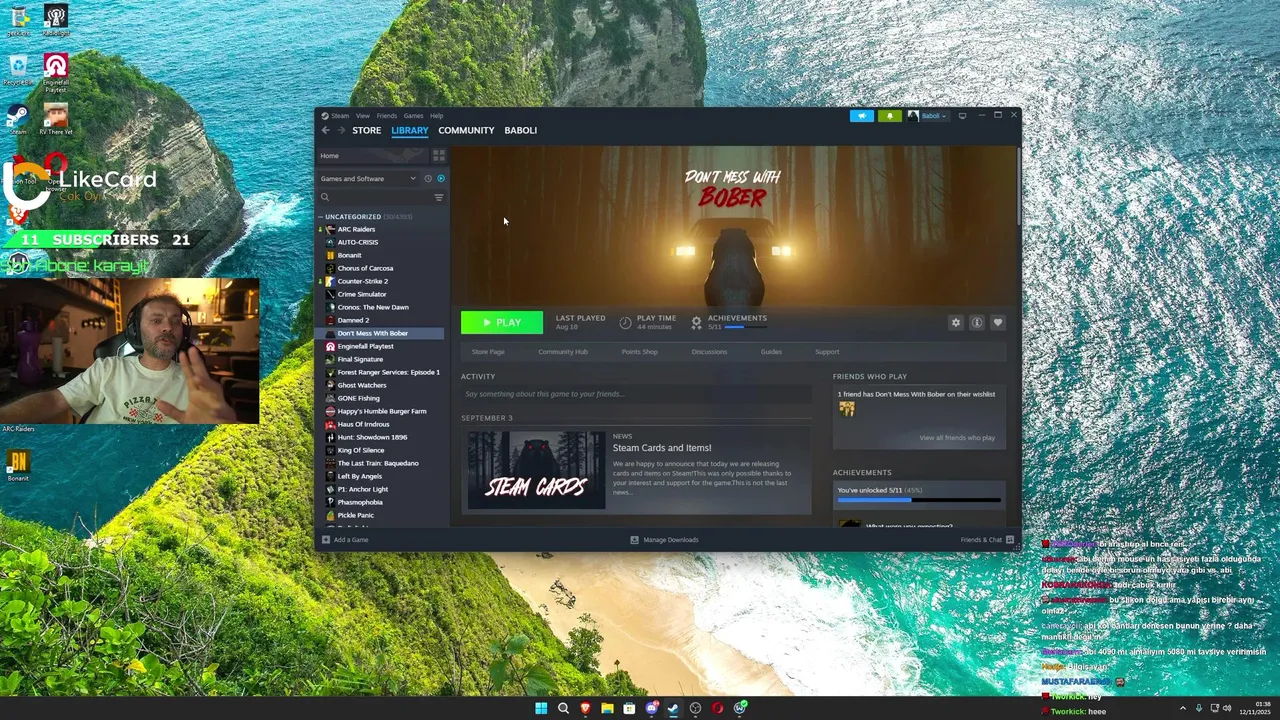Screen dimensions: 1280x720
Task: Select Hunt: Showdown 1896 in library
Action: point(372,437)
